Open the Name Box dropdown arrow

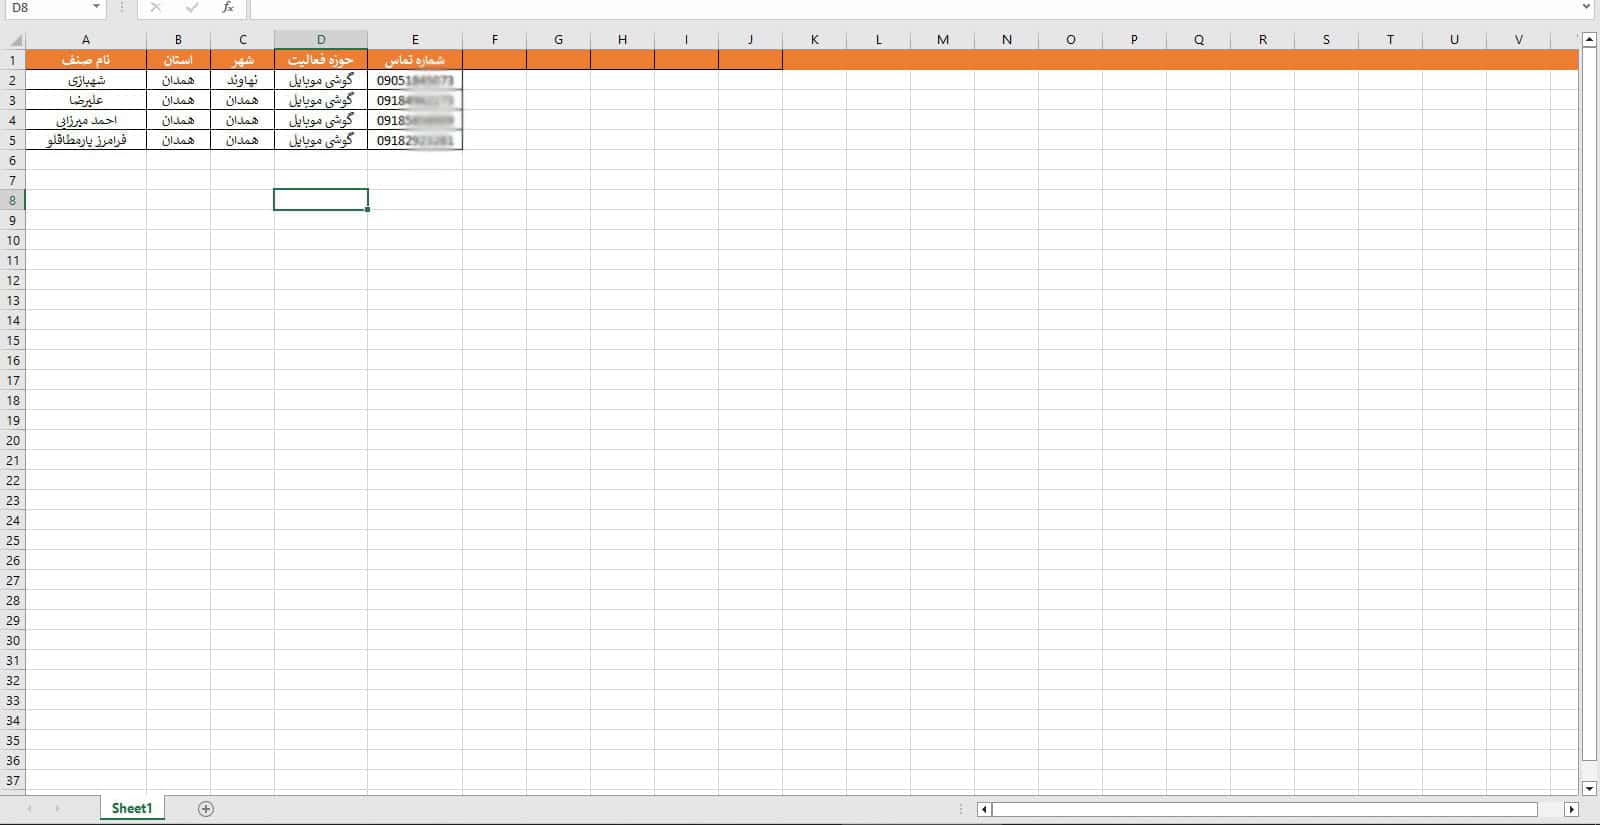(x=96, y=7)
